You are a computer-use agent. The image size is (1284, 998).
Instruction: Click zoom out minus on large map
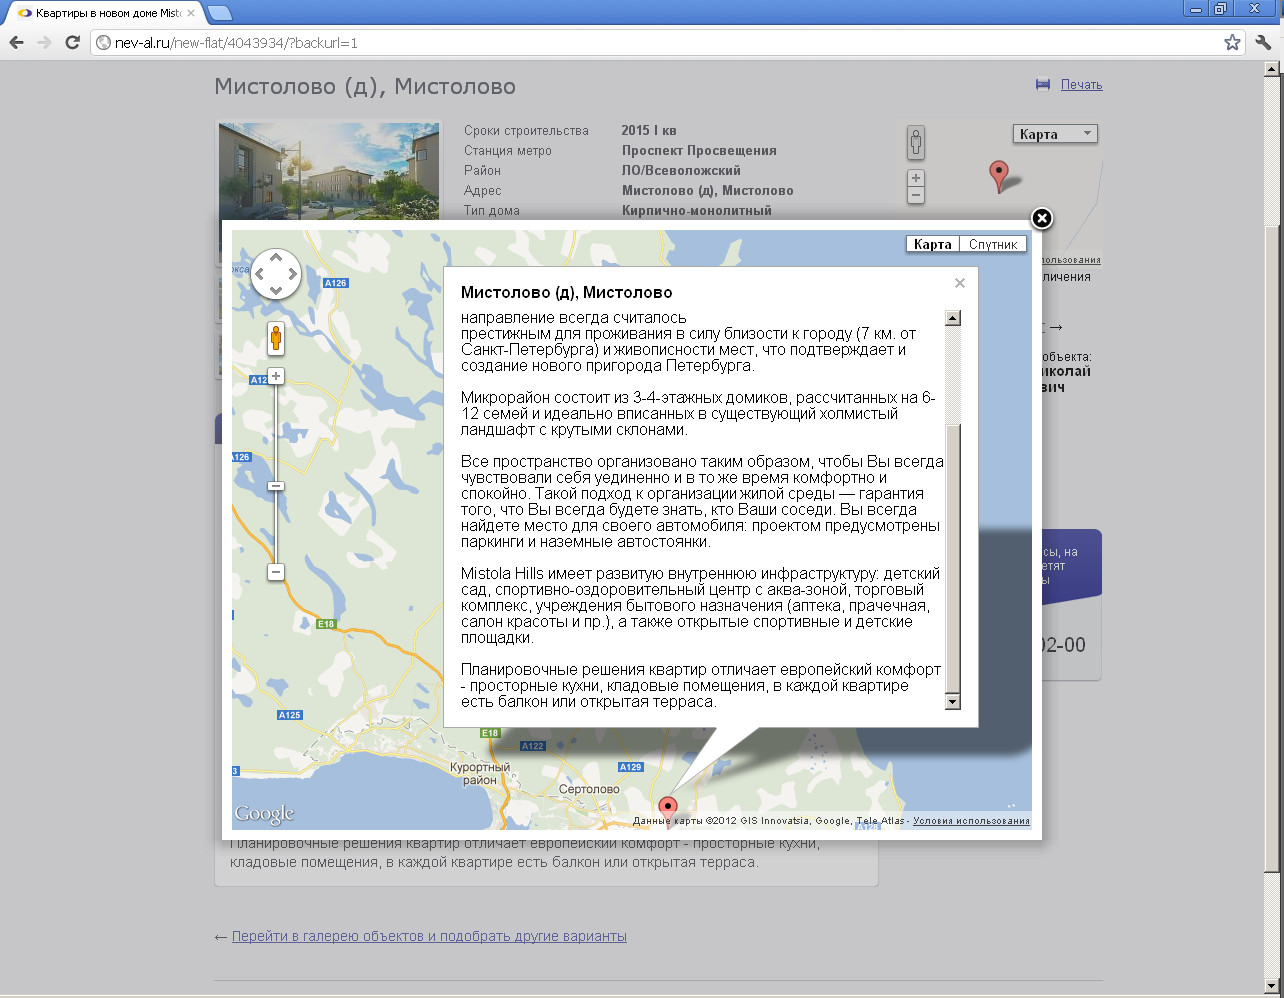click(x=276, y=572)
